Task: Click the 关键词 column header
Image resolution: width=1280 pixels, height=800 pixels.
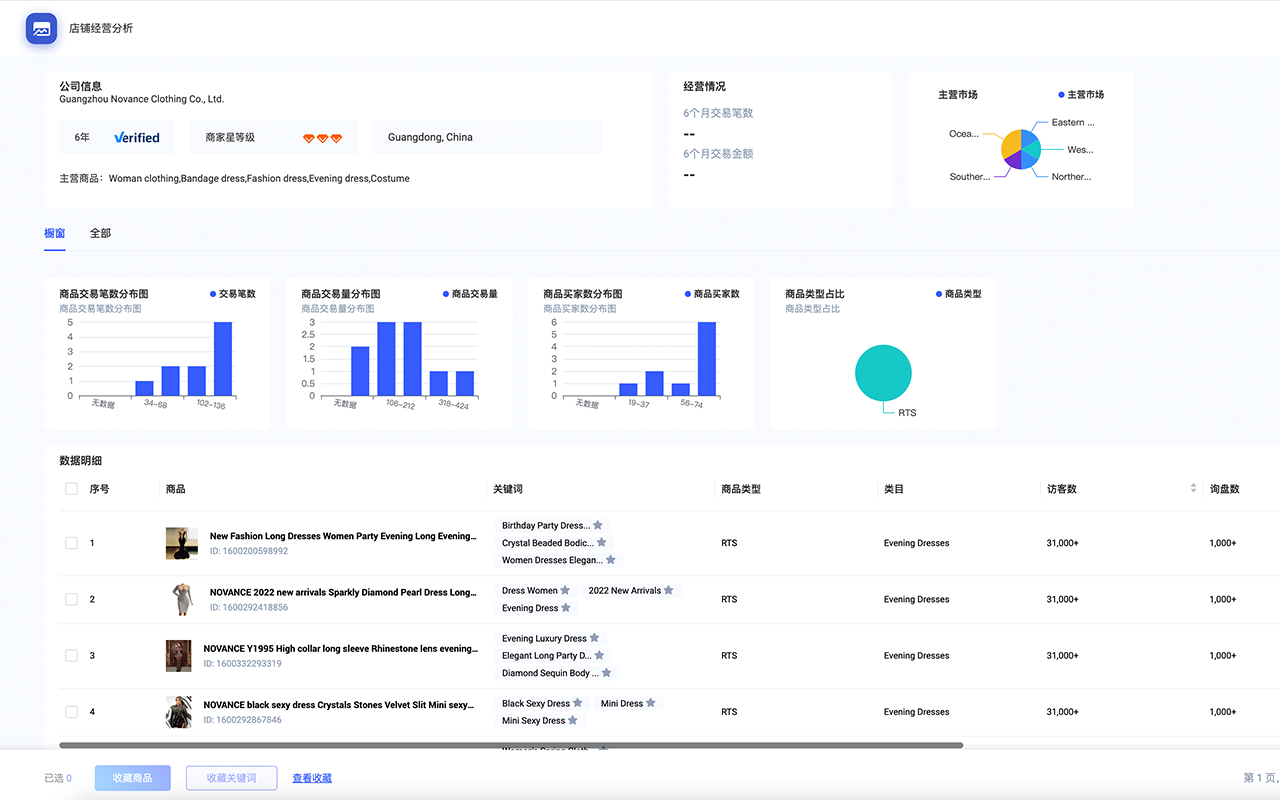Action: coord(508,489)
